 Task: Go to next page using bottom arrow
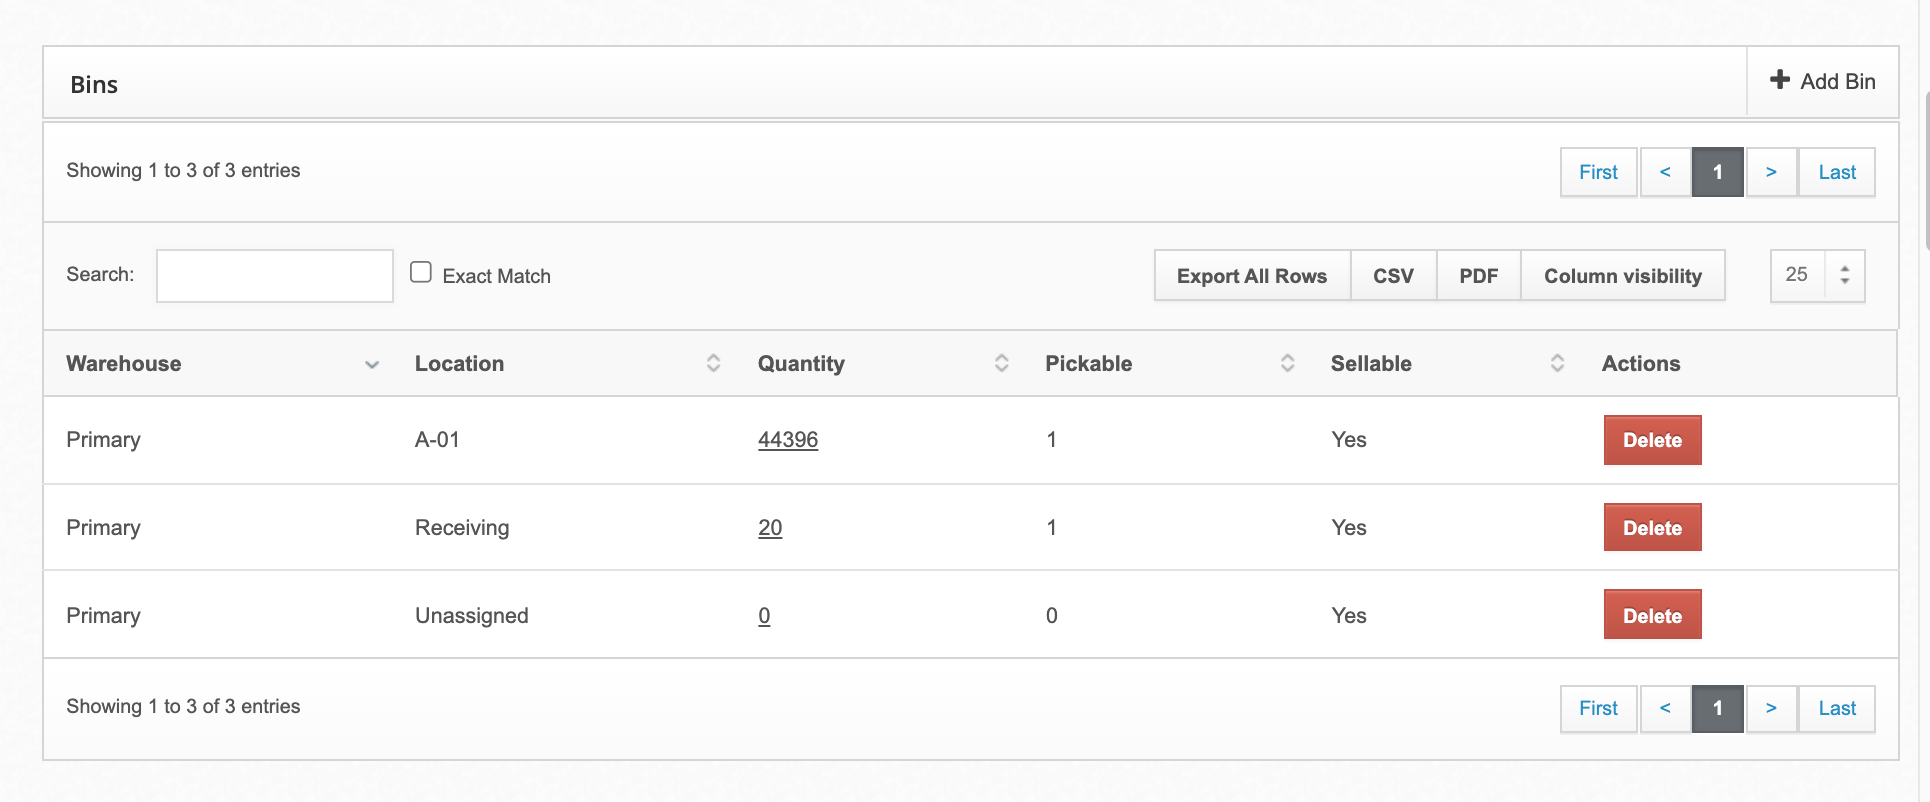coord(1771,708)
